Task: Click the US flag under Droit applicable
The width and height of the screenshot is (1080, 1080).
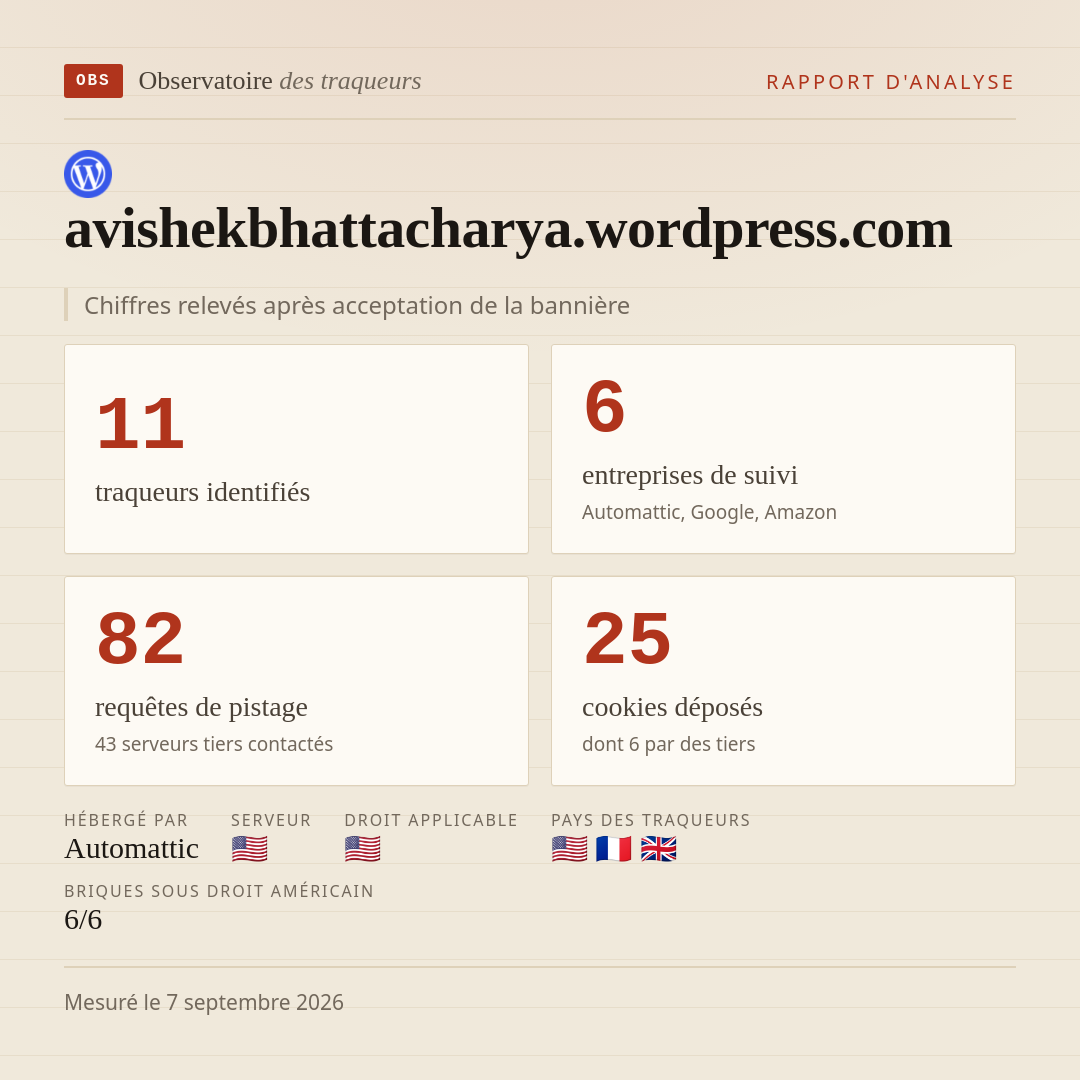Action: 362,849
